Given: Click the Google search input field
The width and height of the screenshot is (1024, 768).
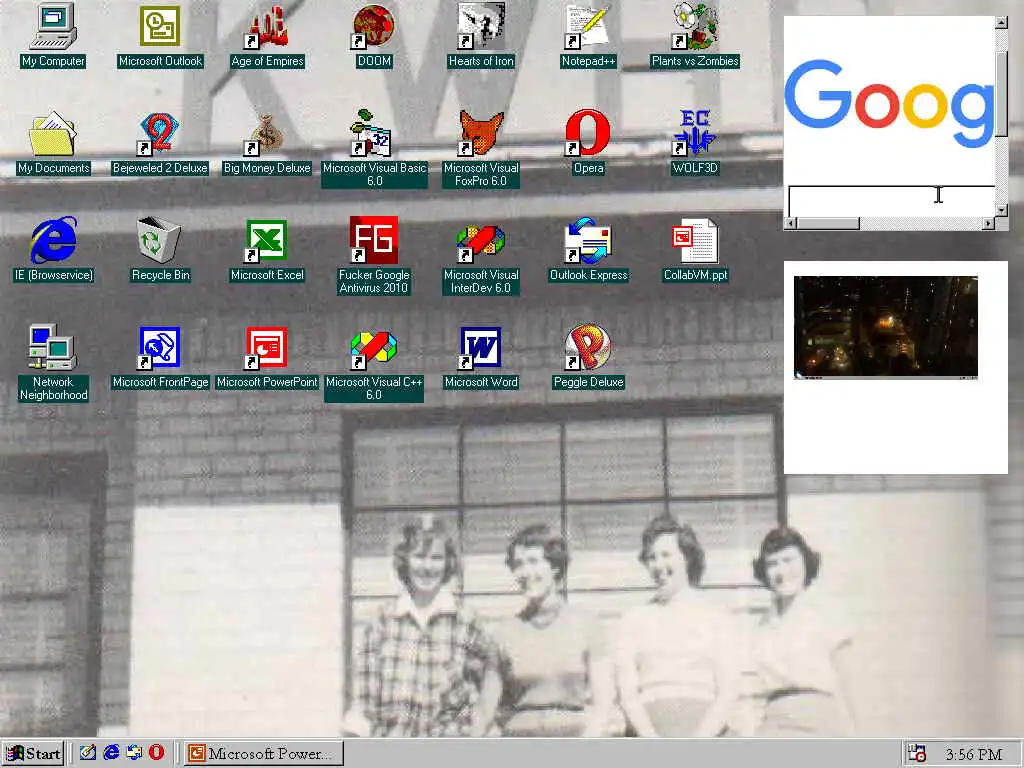Looking at the screenshot, I should [x=891, y=202].
